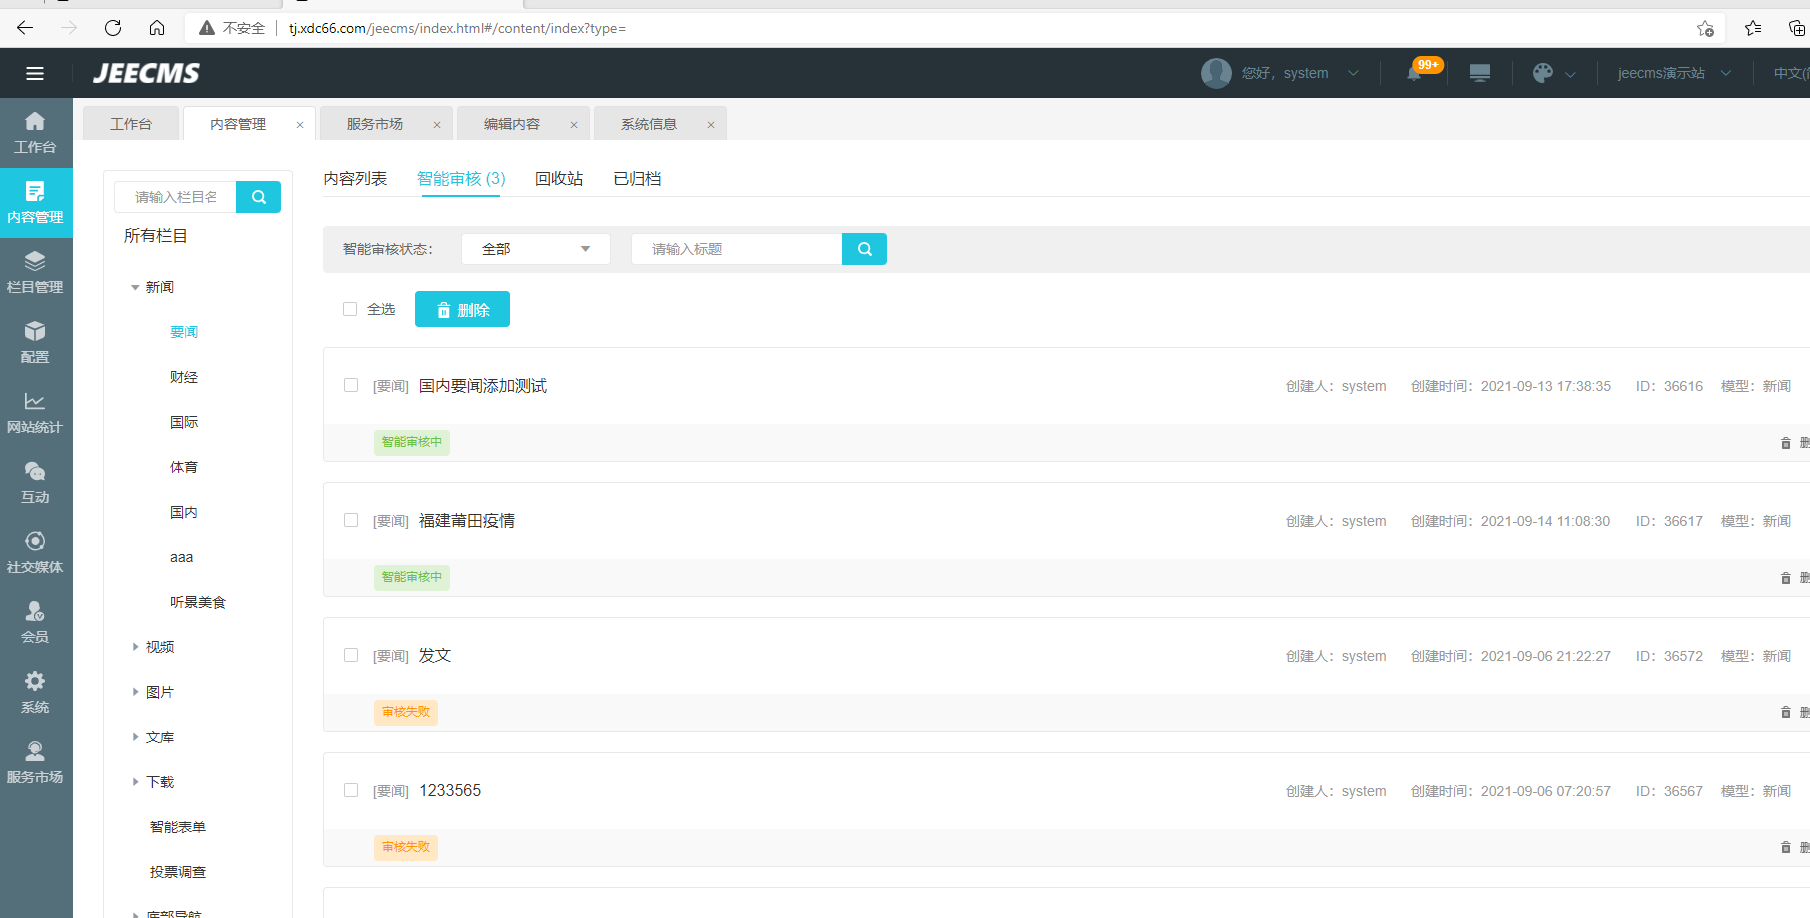This screenshot has width=1810, height=918.
Task: Switch to the 系统信息 tab
Action: (x=649, y=124)
